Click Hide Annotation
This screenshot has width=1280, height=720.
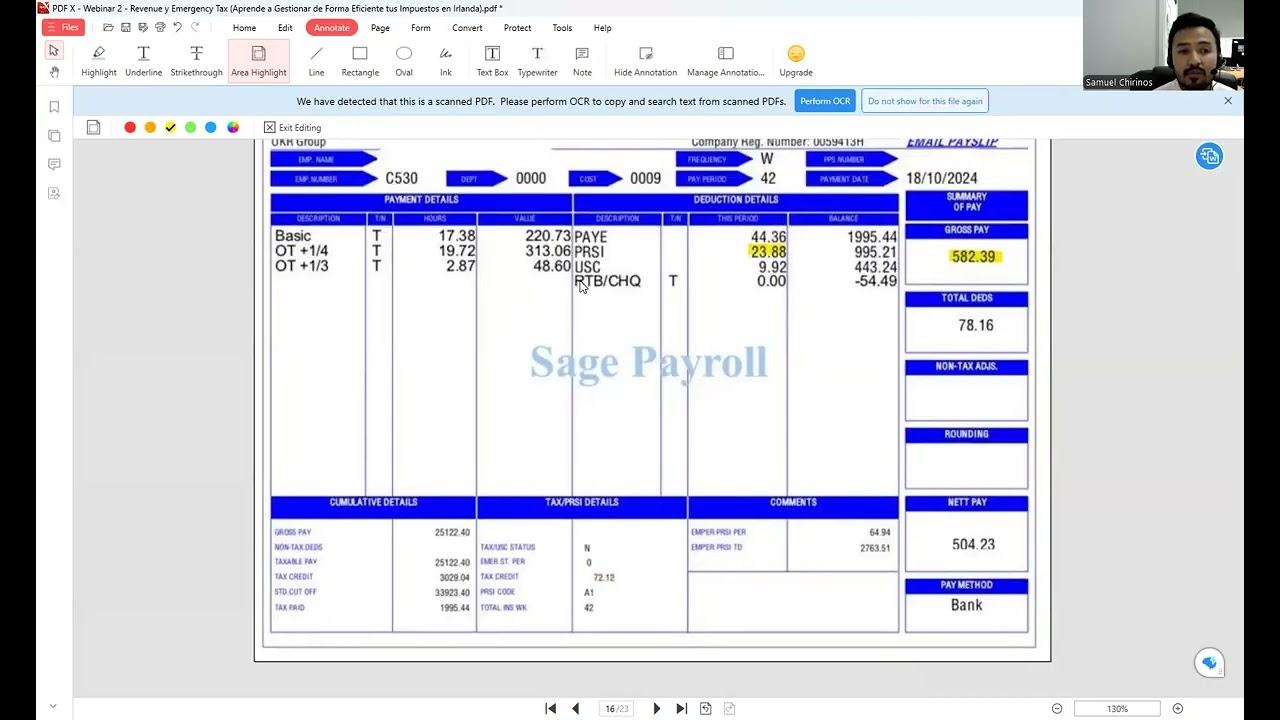645,61
